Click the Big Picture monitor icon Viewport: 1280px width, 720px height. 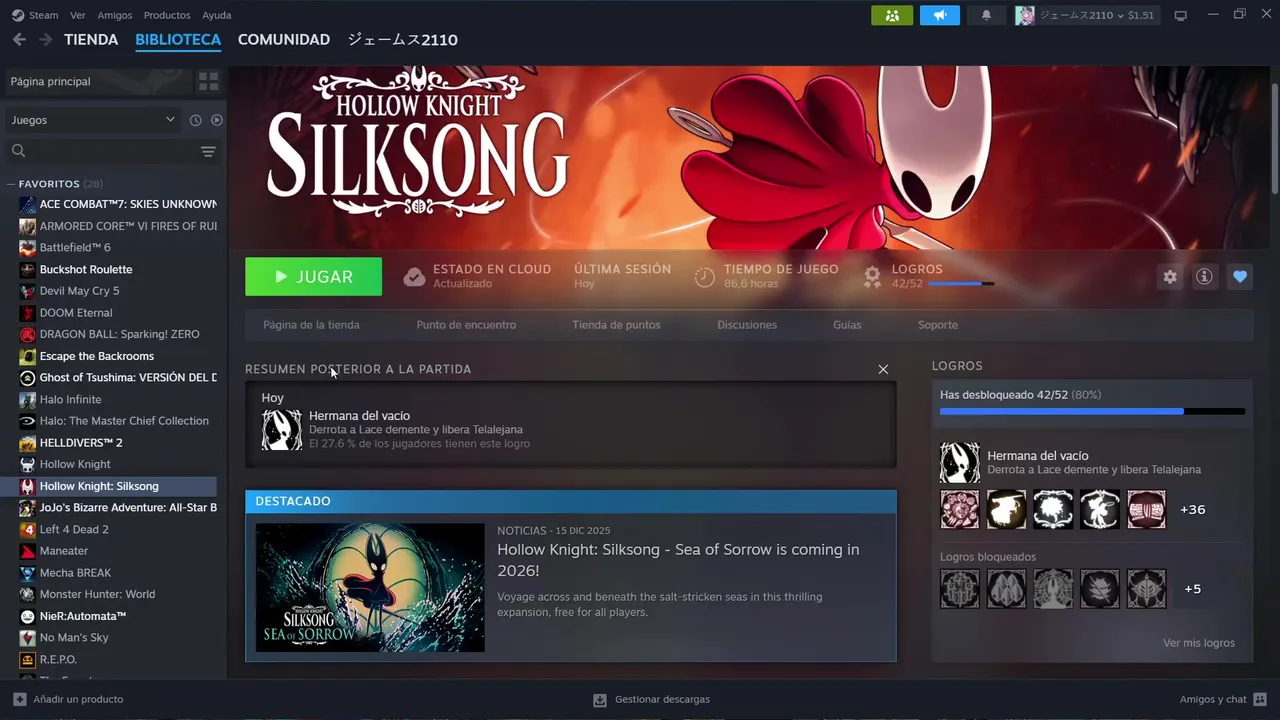coord(1180,15)
